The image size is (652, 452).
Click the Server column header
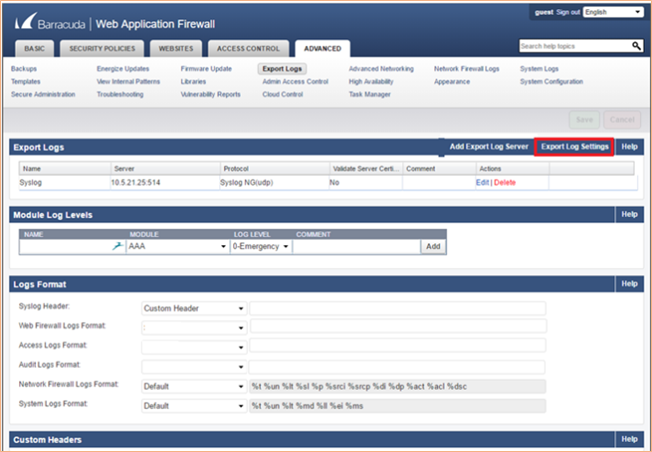(165, 169)
